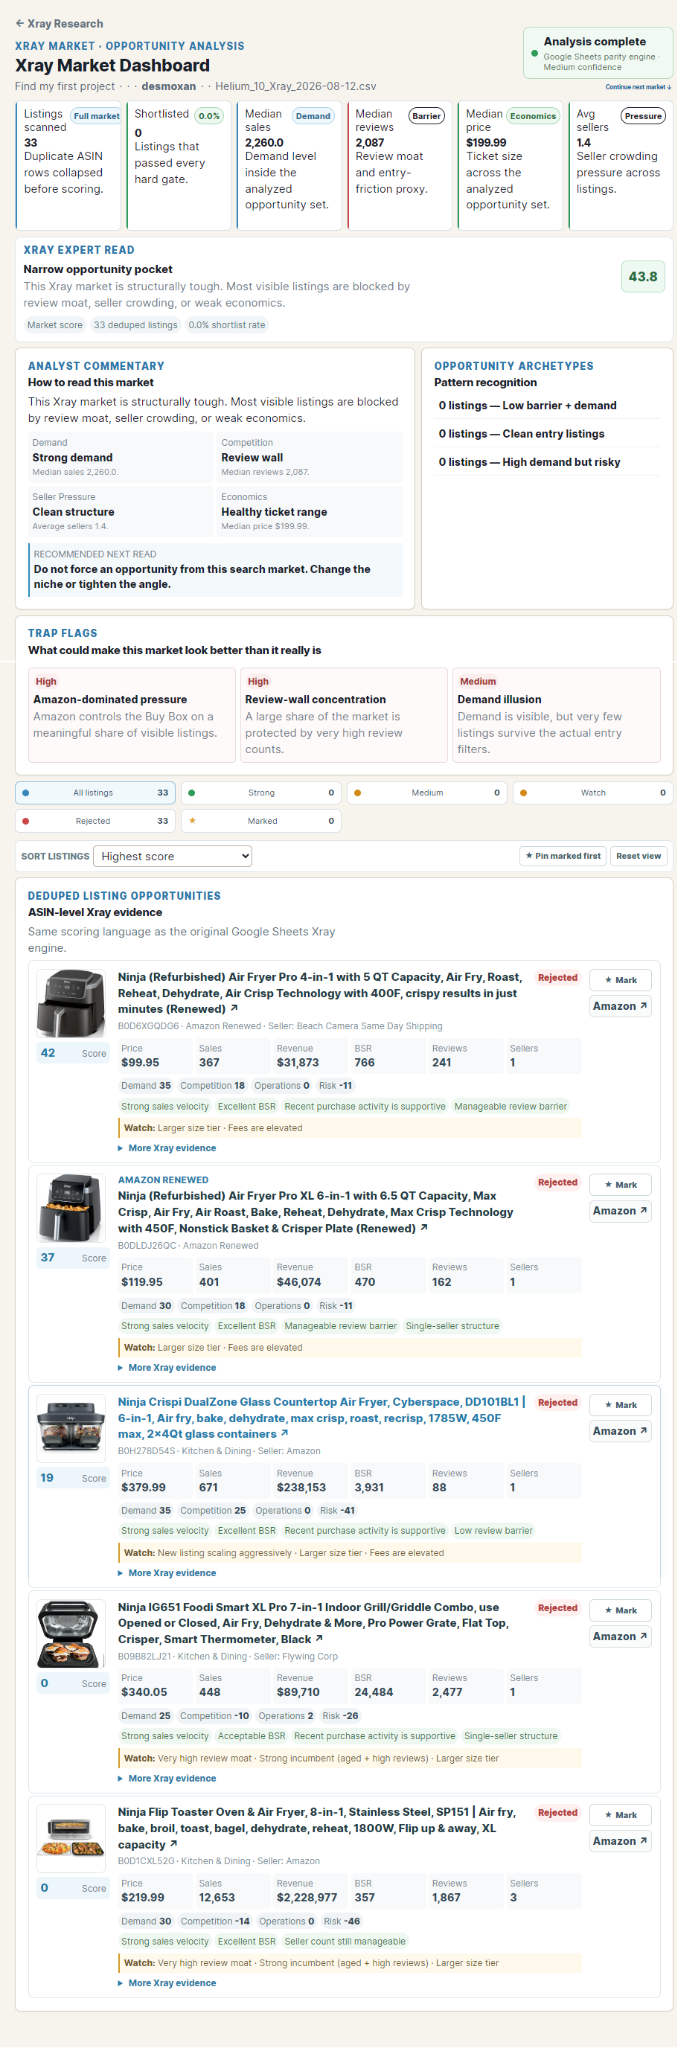Mark the Ninja Air Fryer Pro 4-in-1 listing
Screen dimensions: 677x2048
[621, 980]
